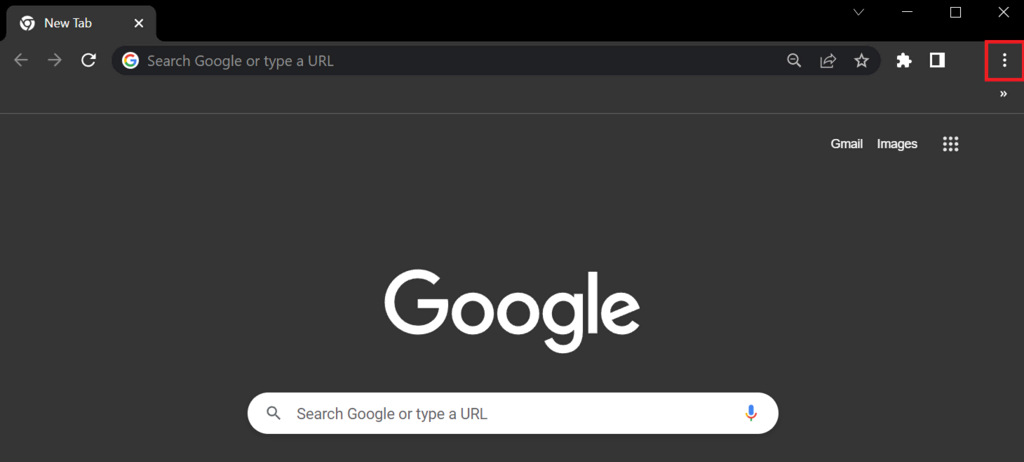Focus the address bar URL field
The height and width of the screenshot is (462, 1024).
[450, 61]
